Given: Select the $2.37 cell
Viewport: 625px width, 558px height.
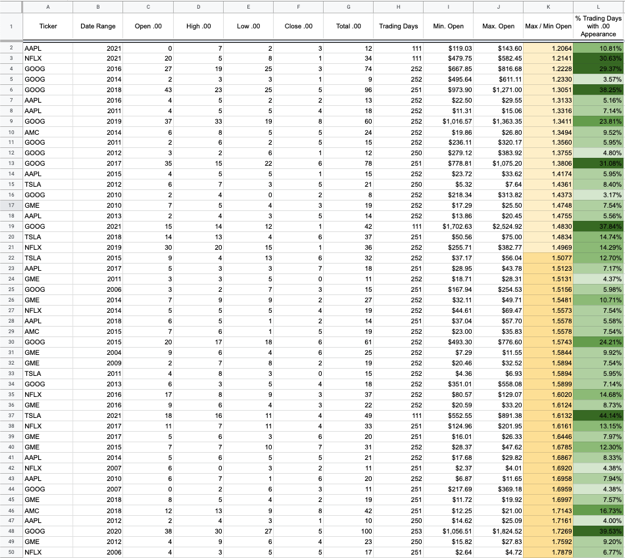Looking at the screenshot, I should point(448,468).
